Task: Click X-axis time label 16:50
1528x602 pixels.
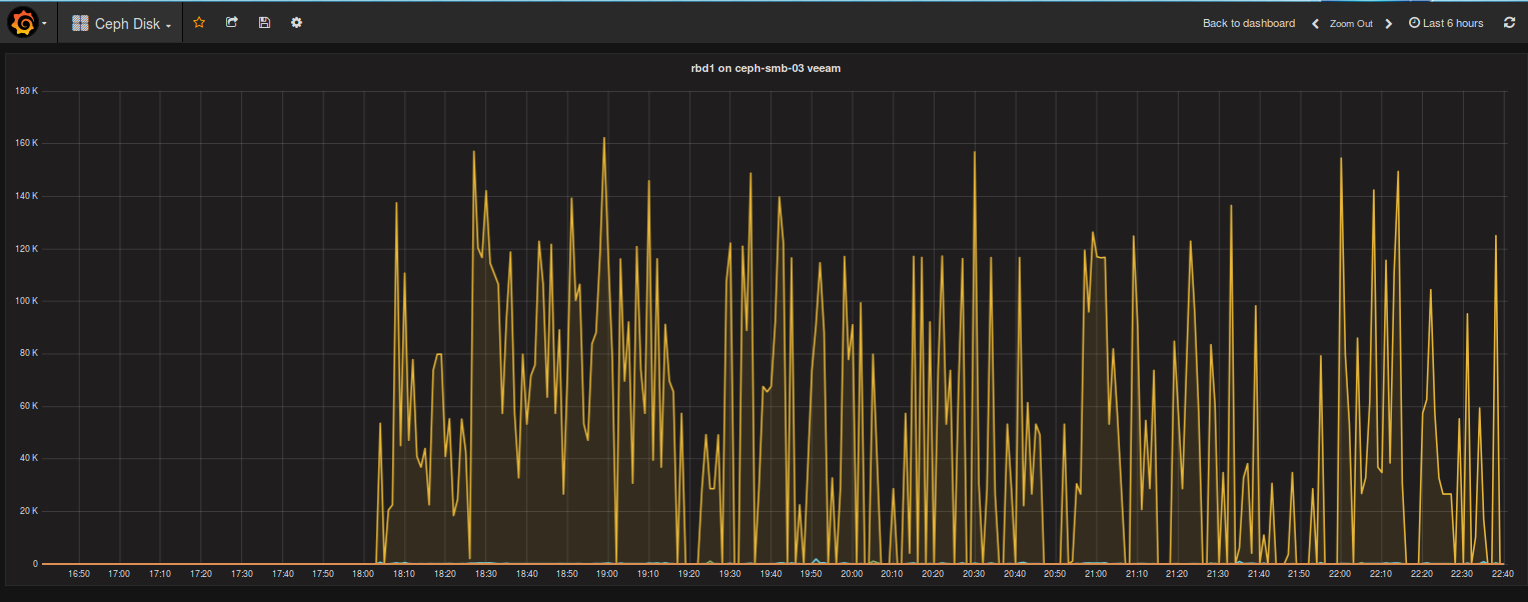Action: (79, 574)
